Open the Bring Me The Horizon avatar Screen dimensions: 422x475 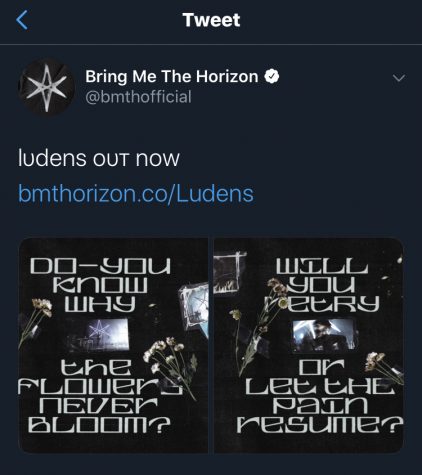[46, 87]
